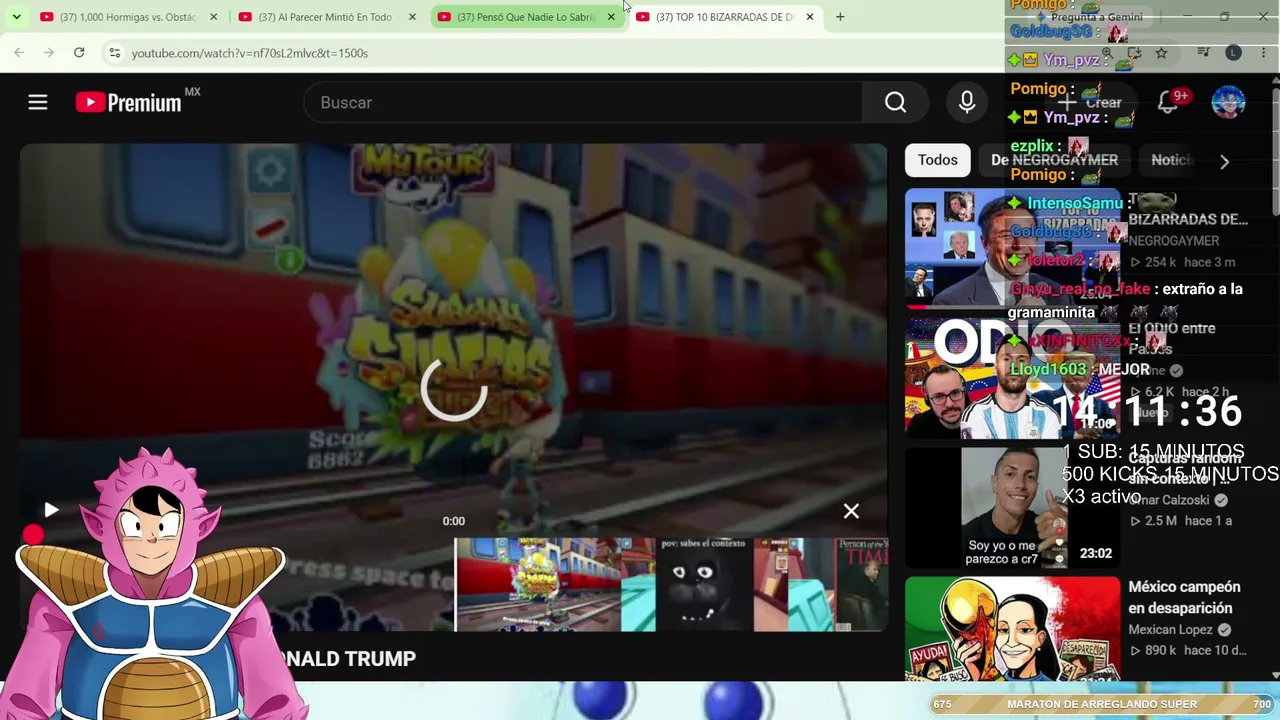1280x720 pixels.
Task: Bookmark this page with the star
Action: tap(1161, 53)
